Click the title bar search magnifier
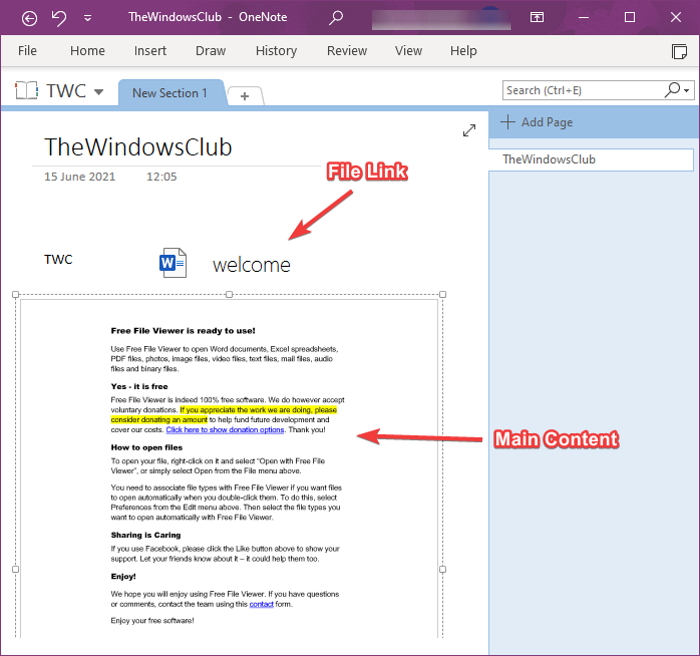This screenshot has height=656, width=700. [336, 18]
